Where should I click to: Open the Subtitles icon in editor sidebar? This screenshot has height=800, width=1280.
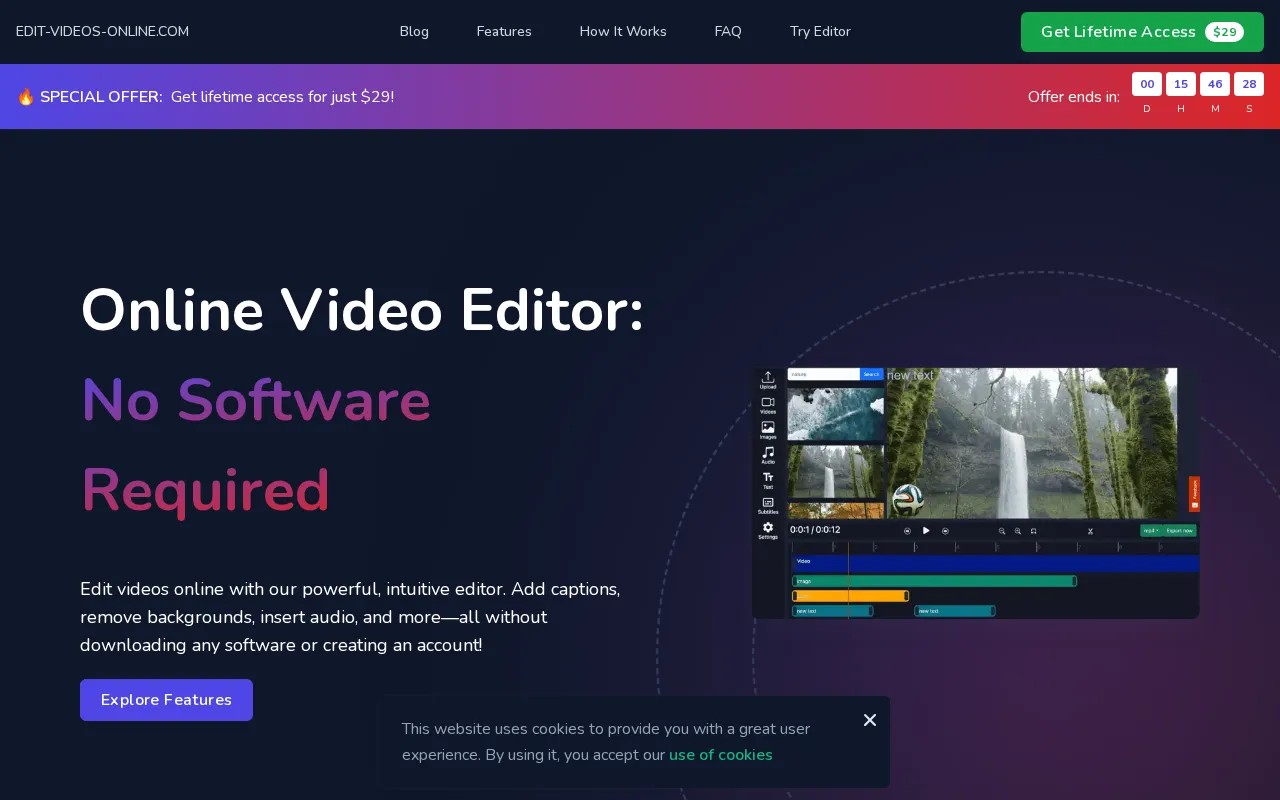768,503
